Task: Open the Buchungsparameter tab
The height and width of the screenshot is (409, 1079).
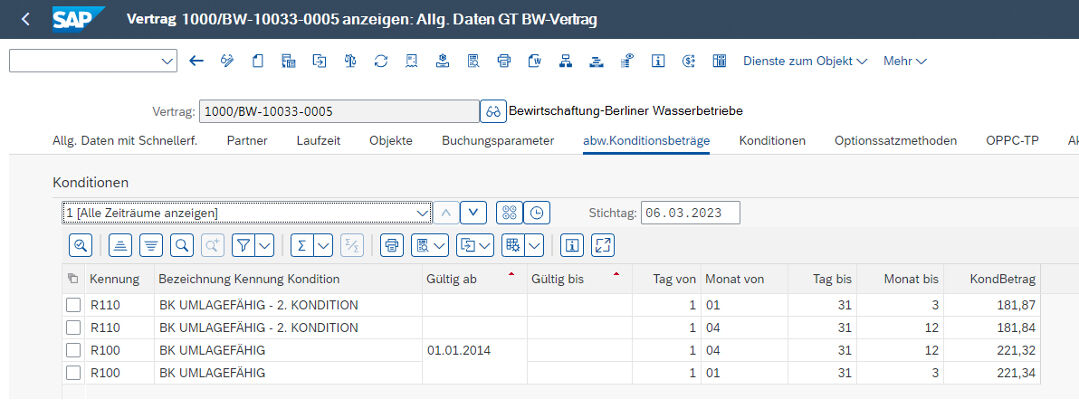Action: (497, 140)
